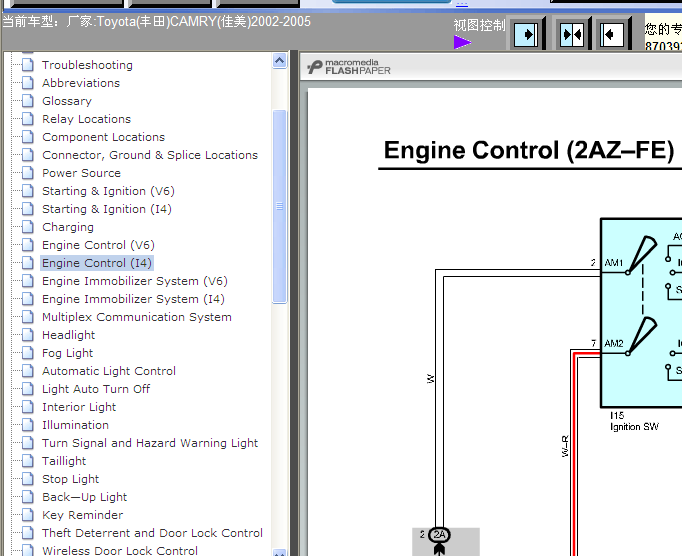Click the page icon beside Power Source
682x556 pixels.
(x=28, y=173)
